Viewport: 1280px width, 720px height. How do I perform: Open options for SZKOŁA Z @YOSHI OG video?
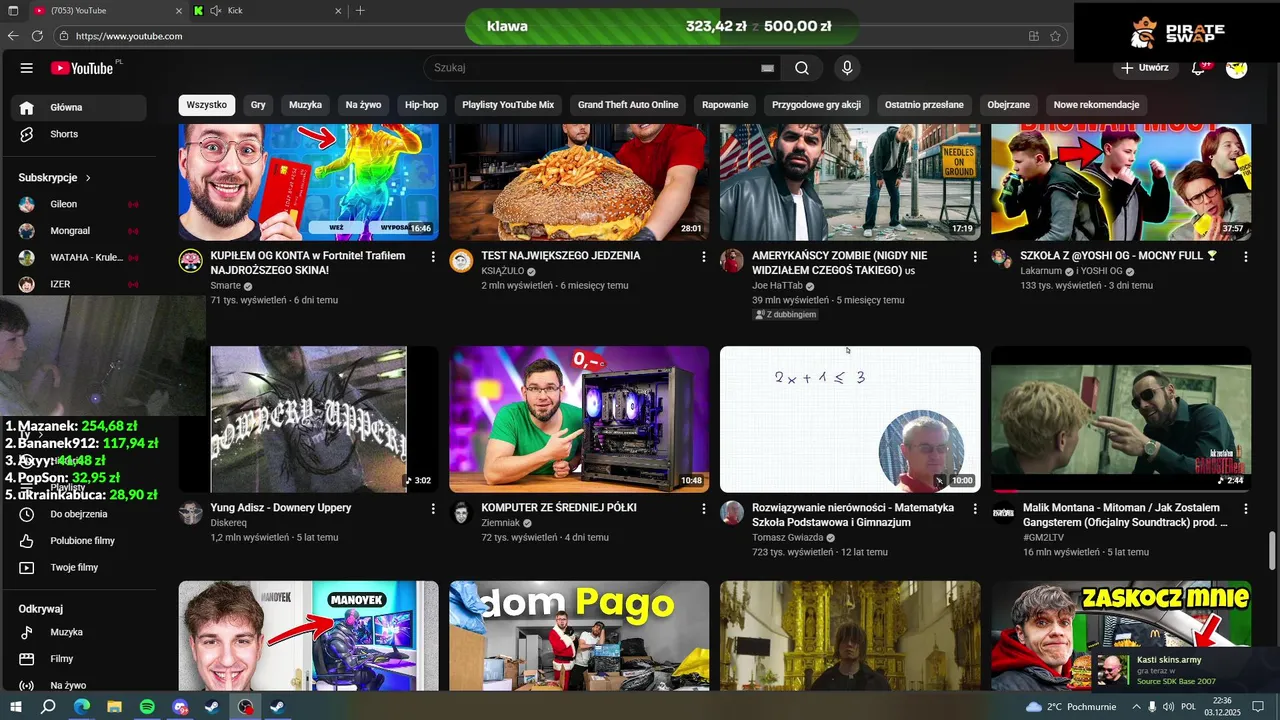pyautogui.click(x=1245, y=257)
